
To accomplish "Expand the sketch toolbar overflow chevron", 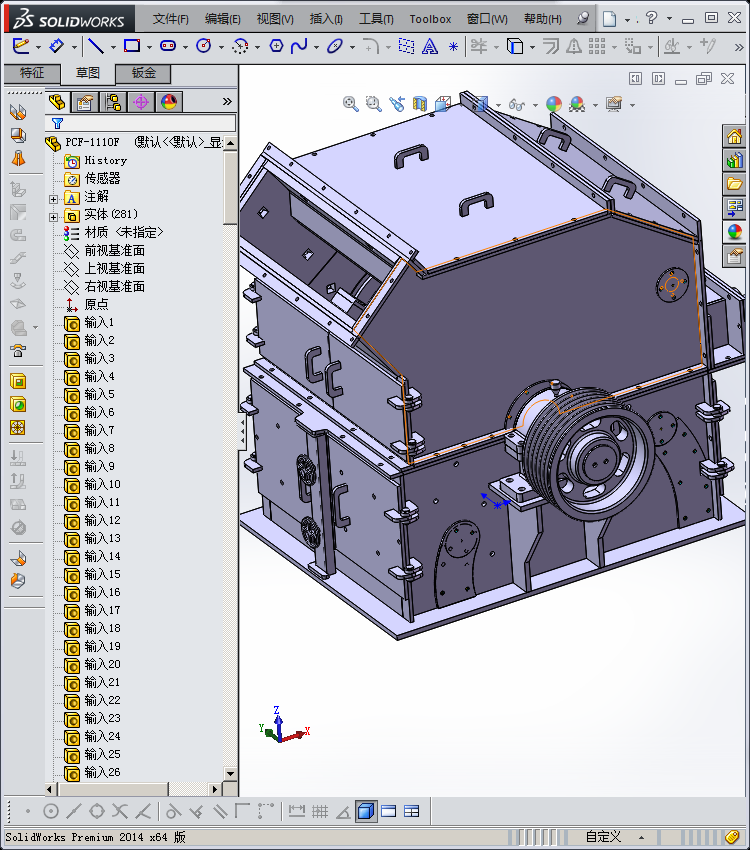I will coord(739,47).
